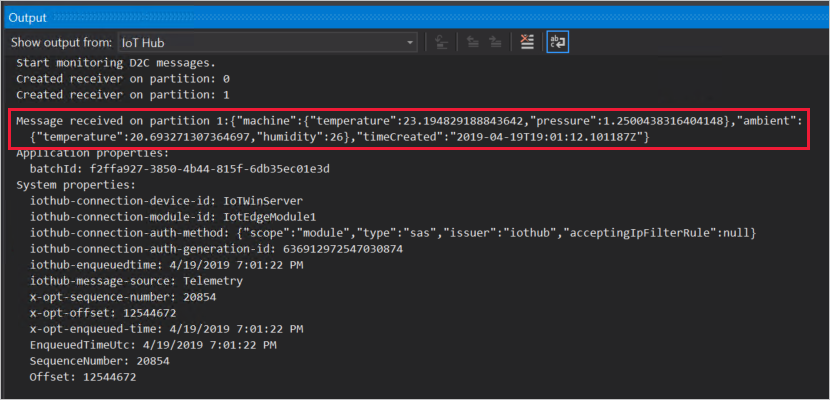Toggle word wrap in Output window
This screenshot has width=830, height=400.
557,42
